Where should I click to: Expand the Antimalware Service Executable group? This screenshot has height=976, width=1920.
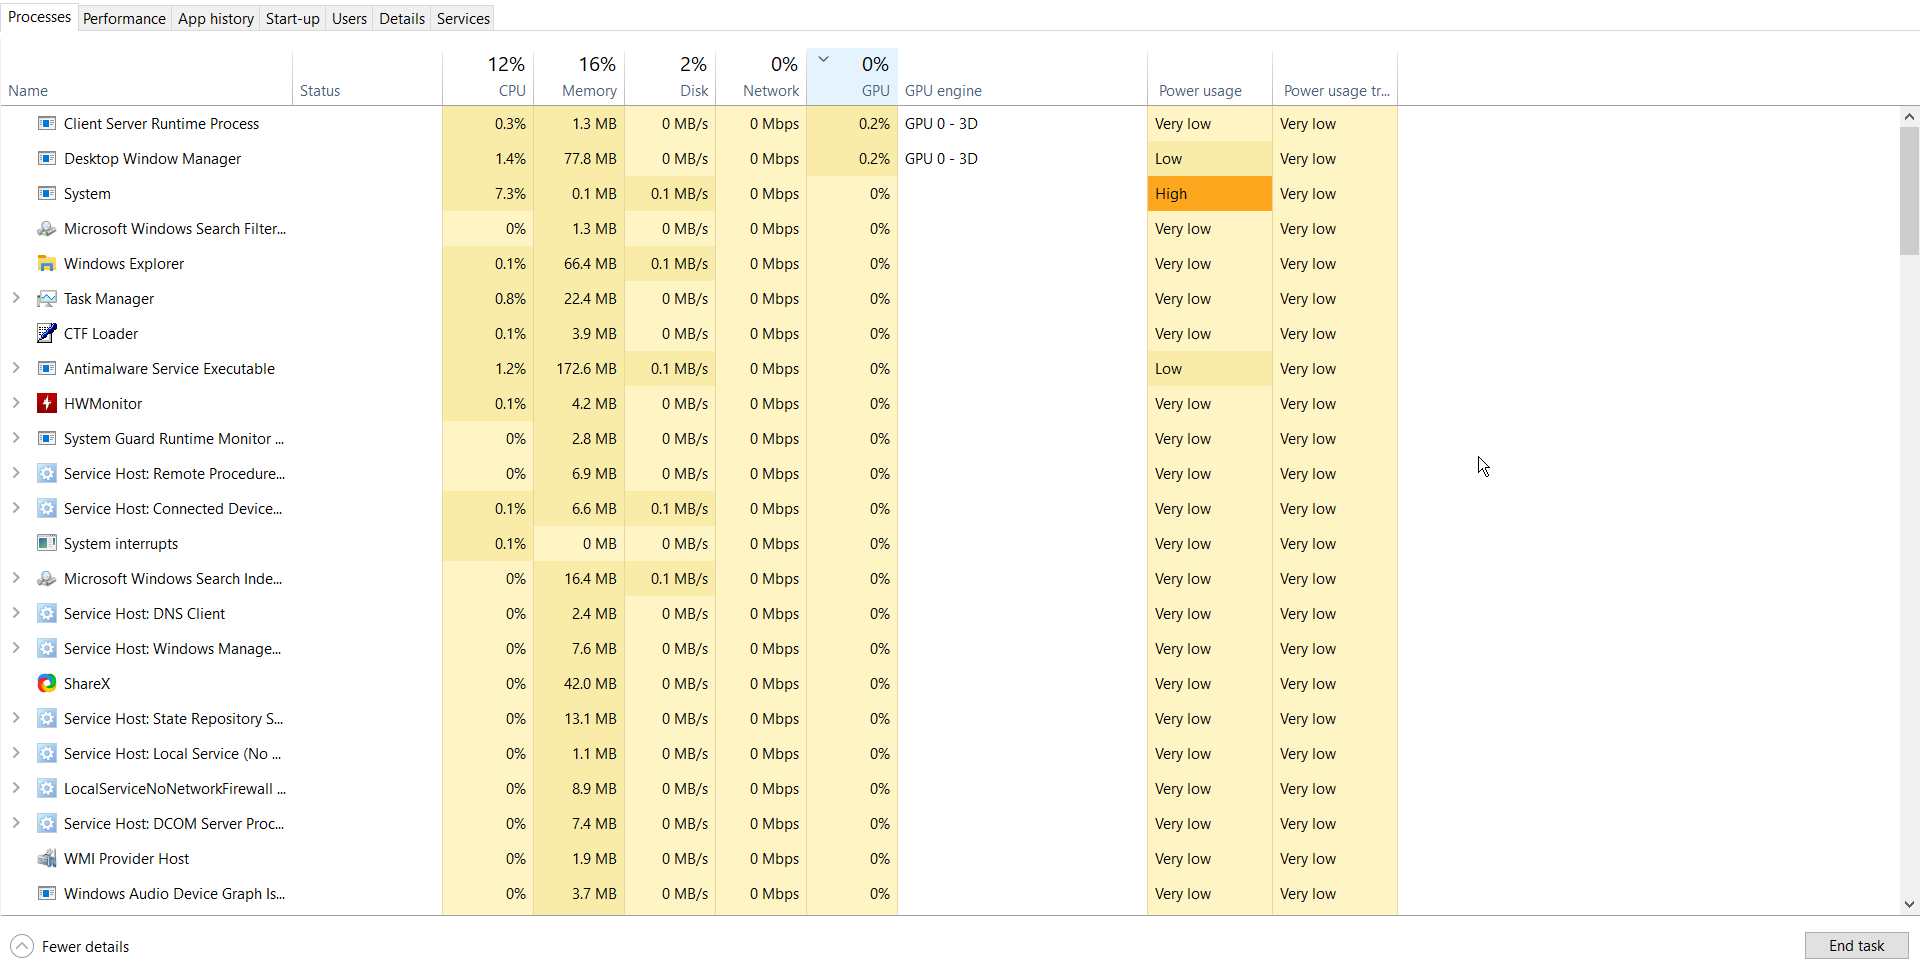click(16, 368)
